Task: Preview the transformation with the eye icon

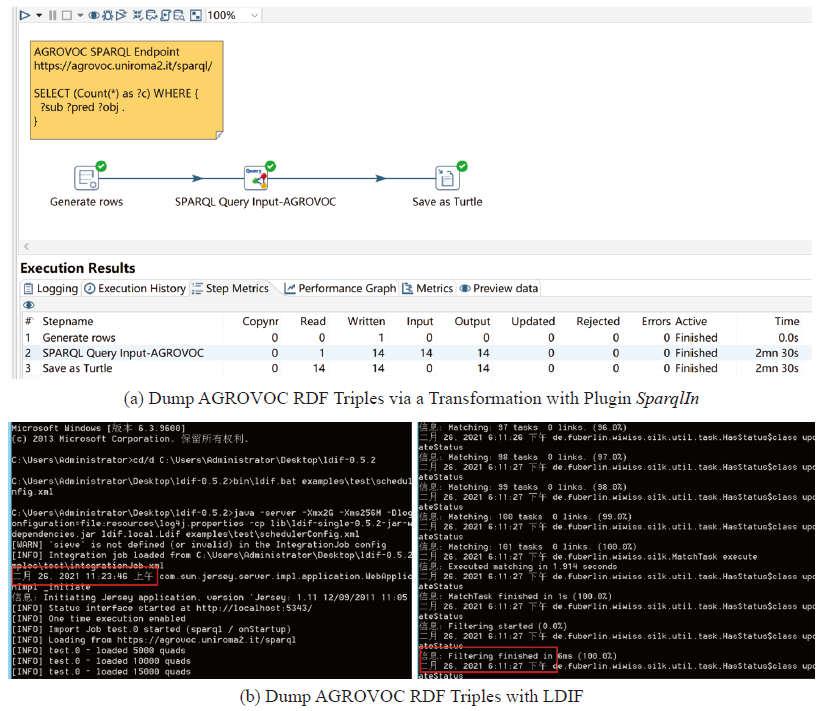Action: click(x=93, y=15)
